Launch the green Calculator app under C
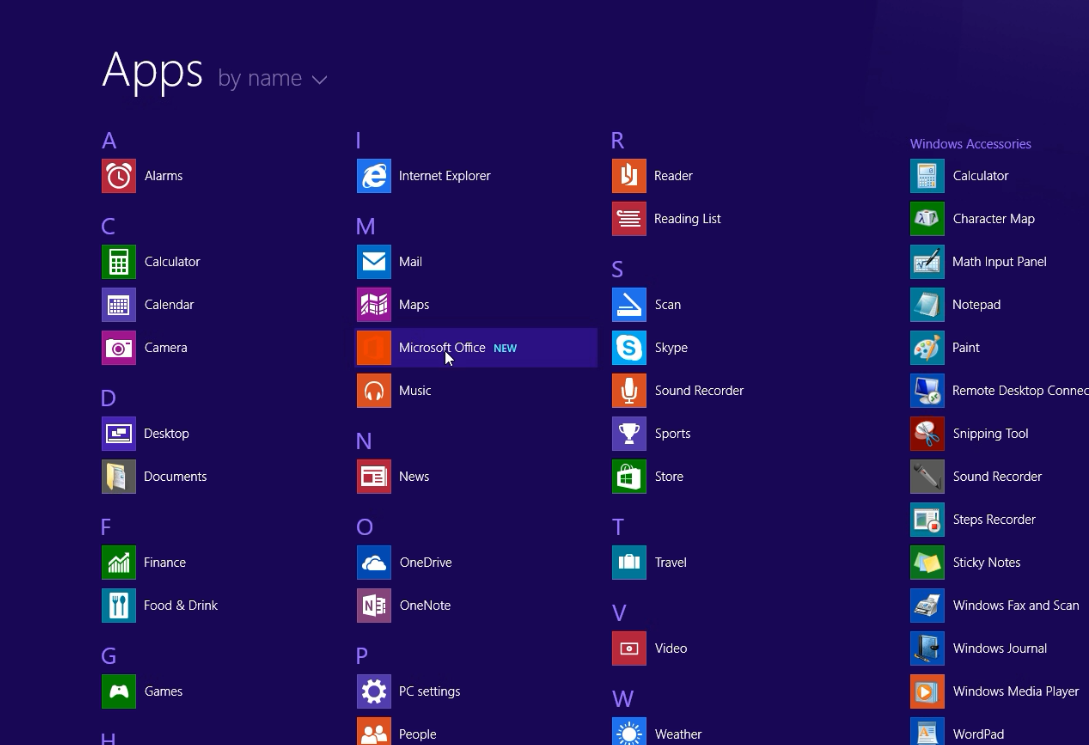Viewport: 1089px width, 745px height. (x=119, y=262)
